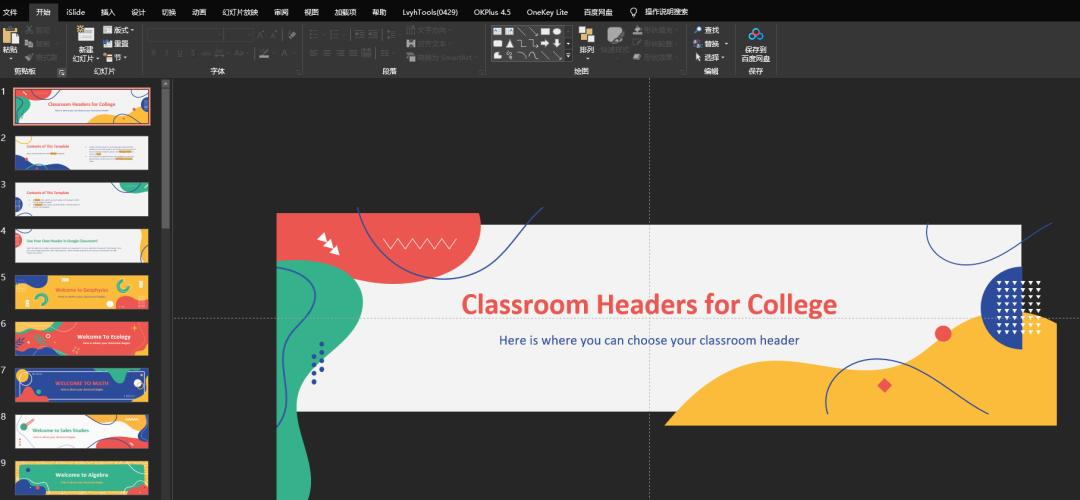
Task: Open the Insert (插入) ribbon tab
Action: pyautogui.click(x=108, y=12)
